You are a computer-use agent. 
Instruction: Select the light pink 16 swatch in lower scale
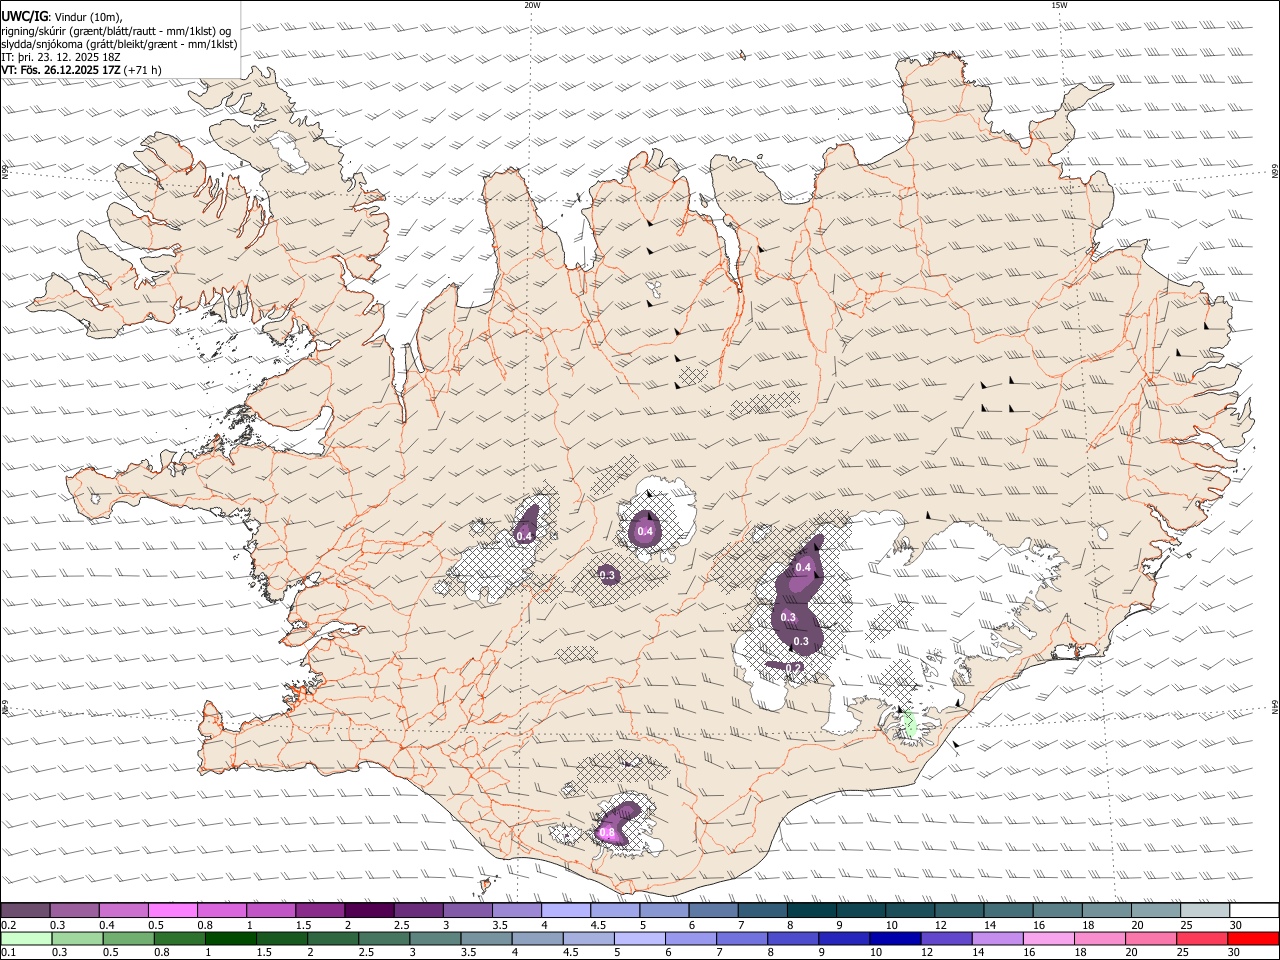pos(1049,938)
